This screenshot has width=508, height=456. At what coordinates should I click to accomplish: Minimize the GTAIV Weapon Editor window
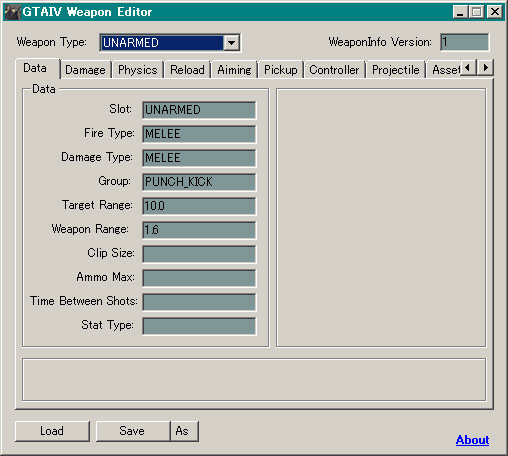click(x=460, y=12)
